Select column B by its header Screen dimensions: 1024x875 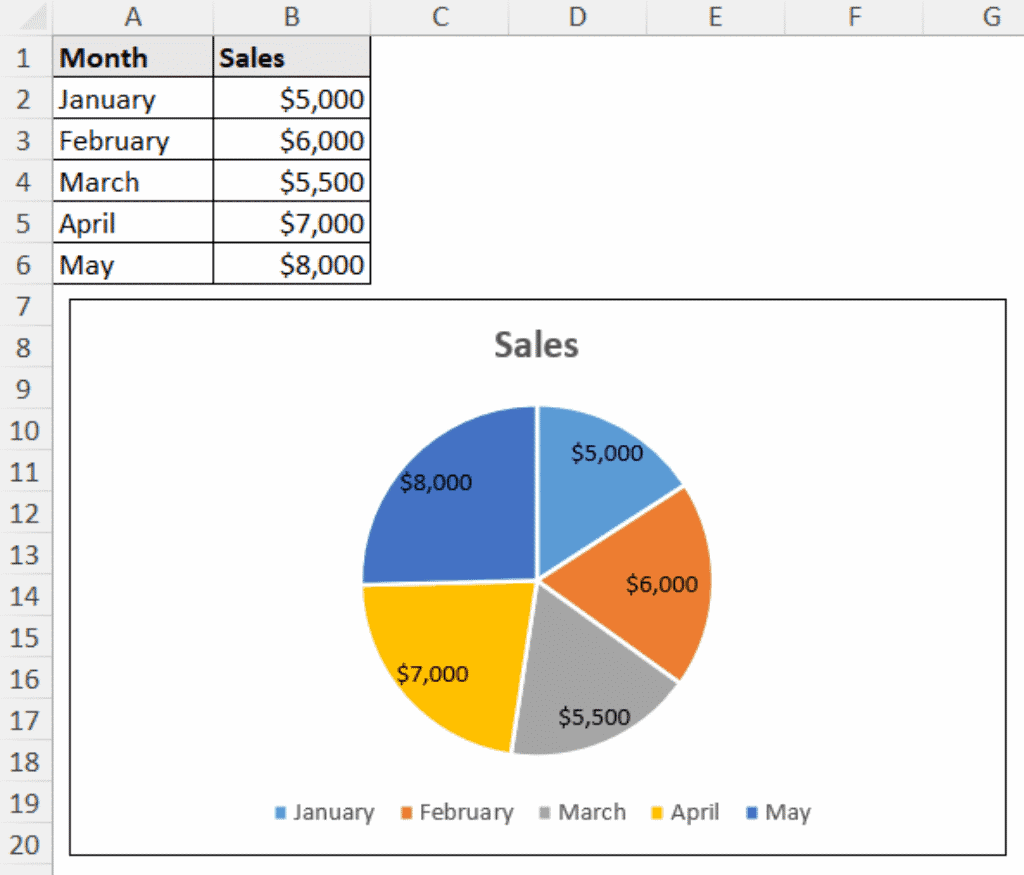tap(291, 15)
